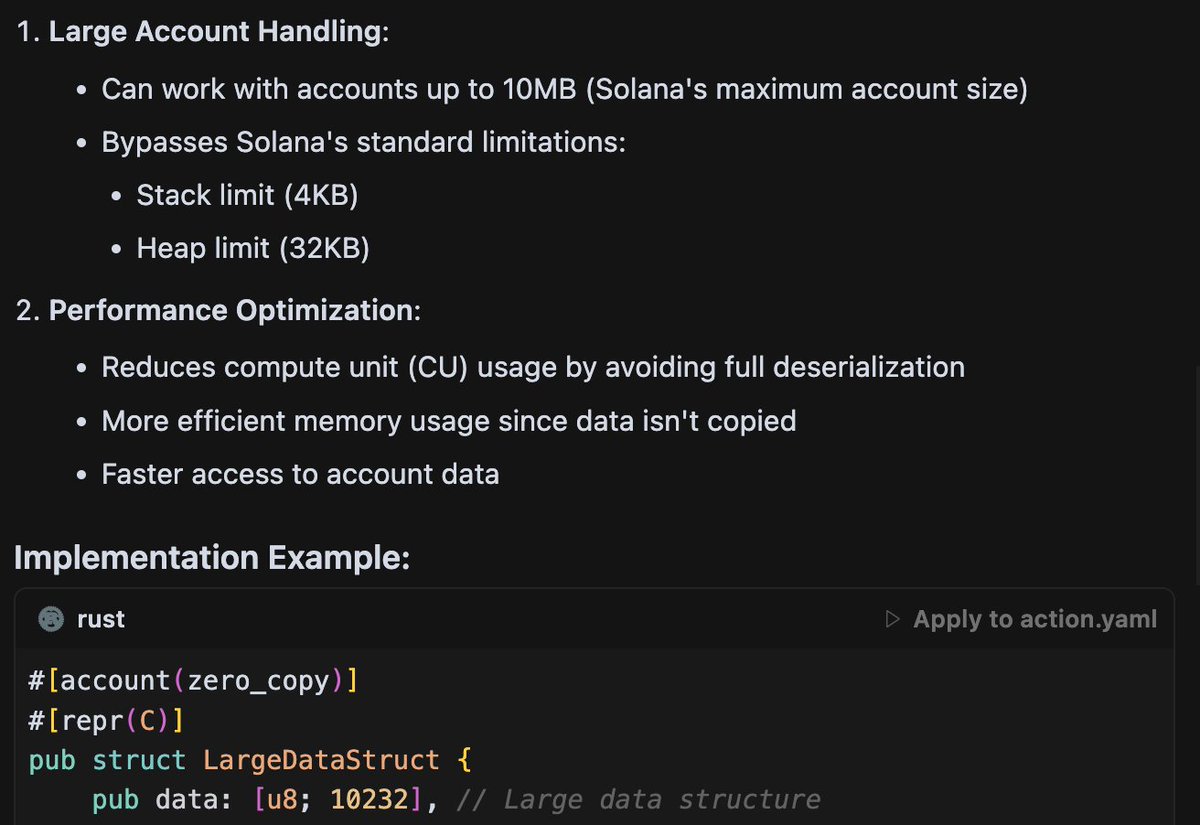Click Apply to action.yaml button

click(1021, 619)
